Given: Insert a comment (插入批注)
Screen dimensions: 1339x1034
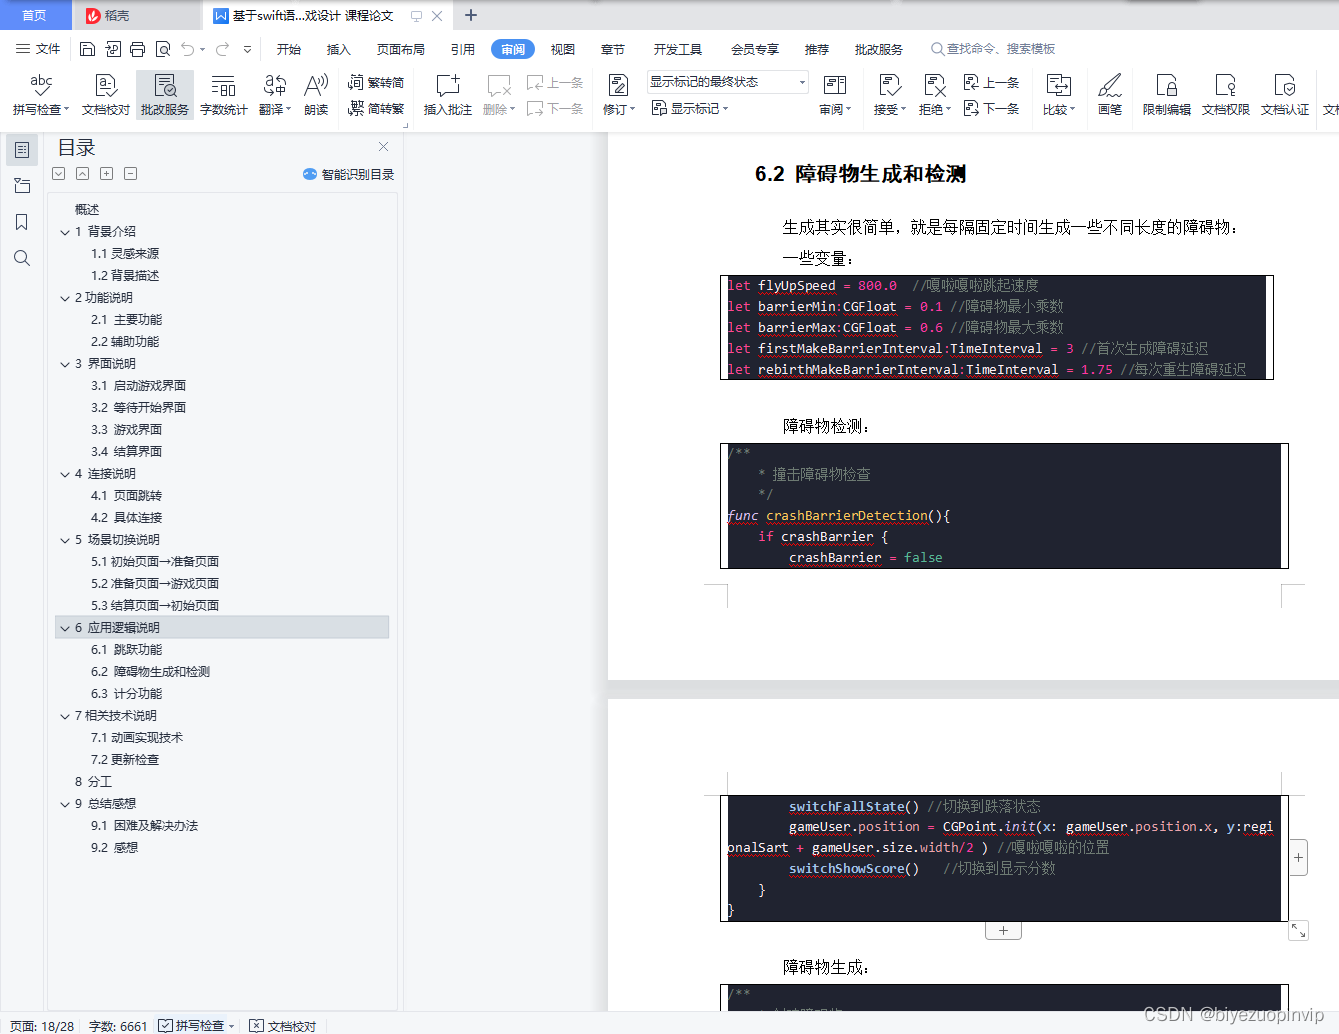Looking at the screenshot, I should 447,95.
